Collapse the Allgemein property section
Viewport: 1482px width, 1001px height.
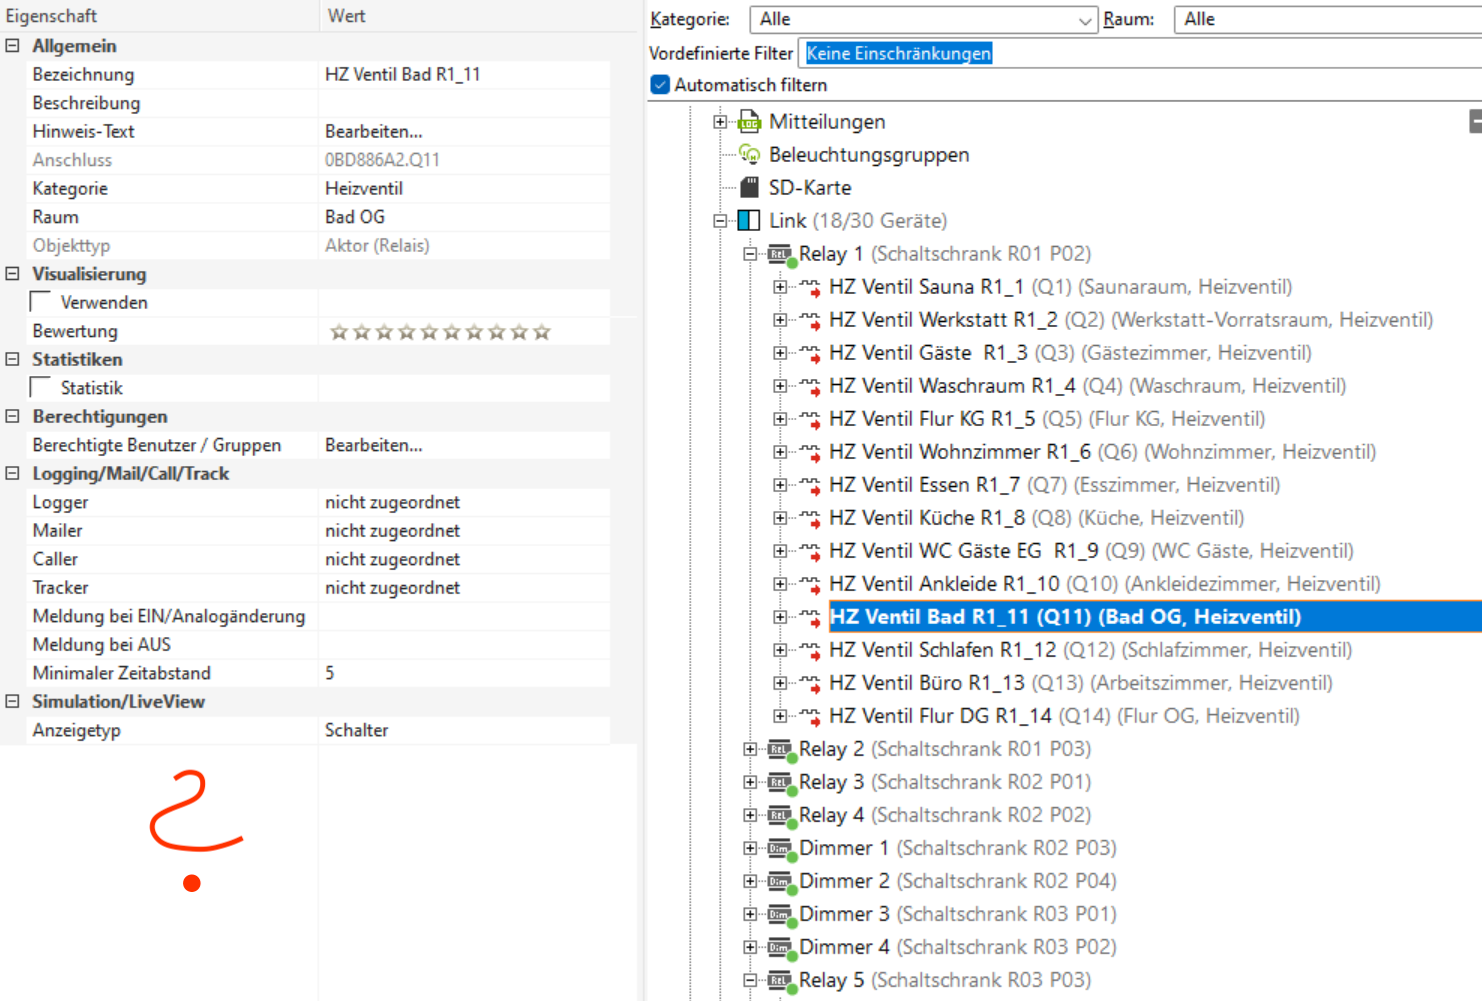pos(12,46)
